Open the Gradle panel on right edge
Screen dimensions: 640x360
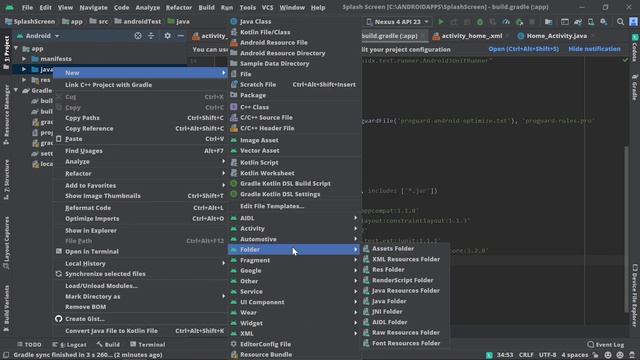[x=635, y=87]
